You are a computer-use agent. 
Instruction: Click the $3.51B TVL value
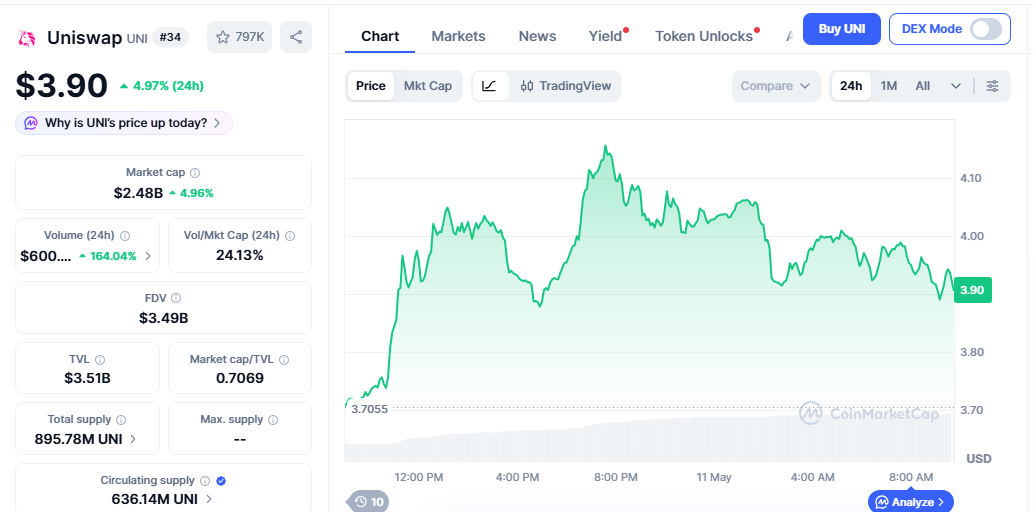pyautogui.click(x=88, y=378)
